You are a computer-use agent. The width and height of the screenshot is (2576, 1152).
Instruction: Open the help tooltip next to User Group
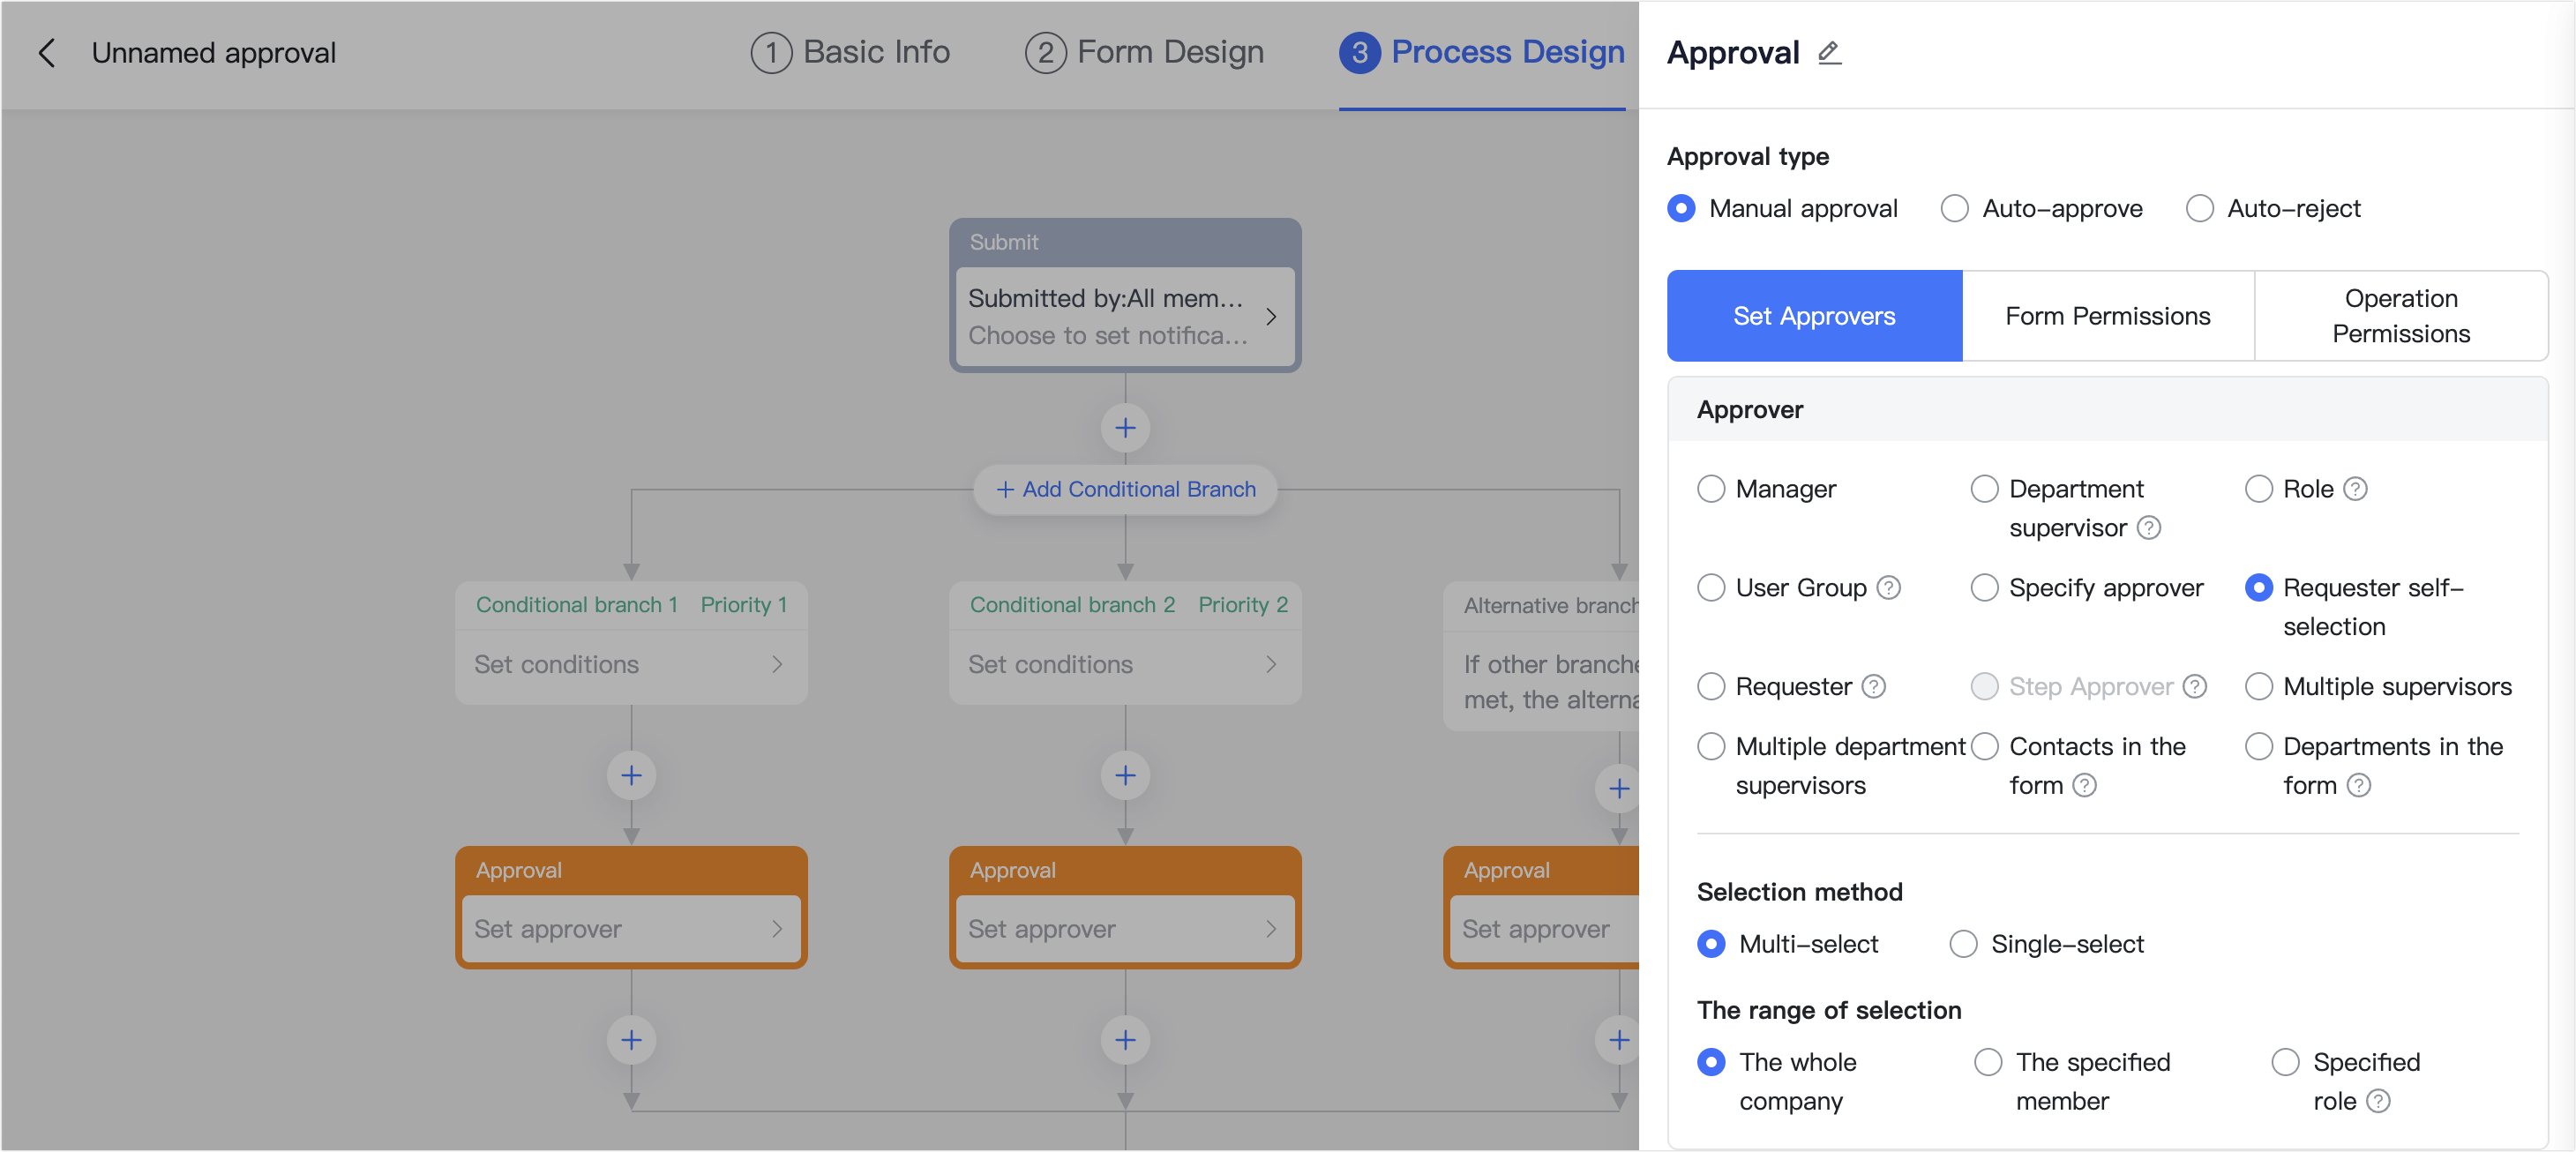pos(1890,588)
